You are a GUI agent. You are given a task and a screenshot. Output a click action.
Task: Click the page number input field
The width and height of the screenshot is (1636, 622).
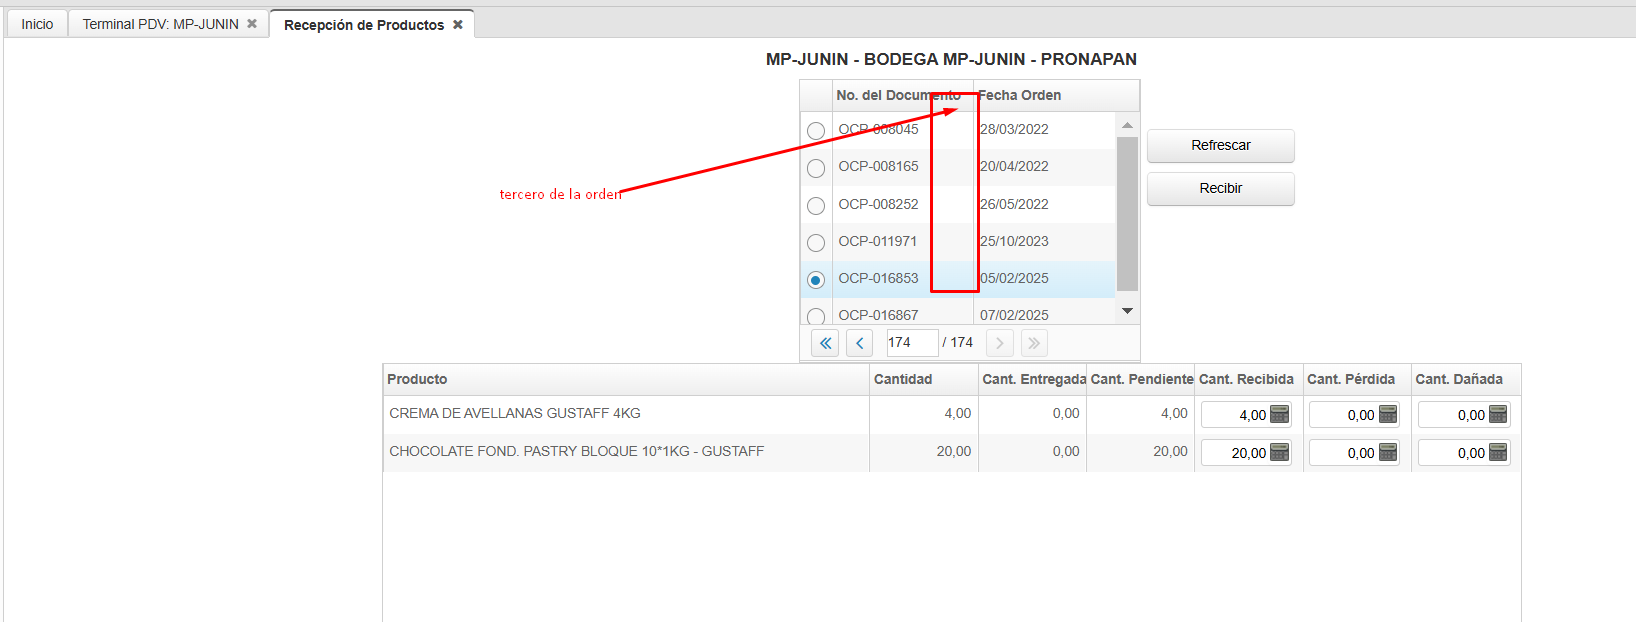tap(911, 343)
